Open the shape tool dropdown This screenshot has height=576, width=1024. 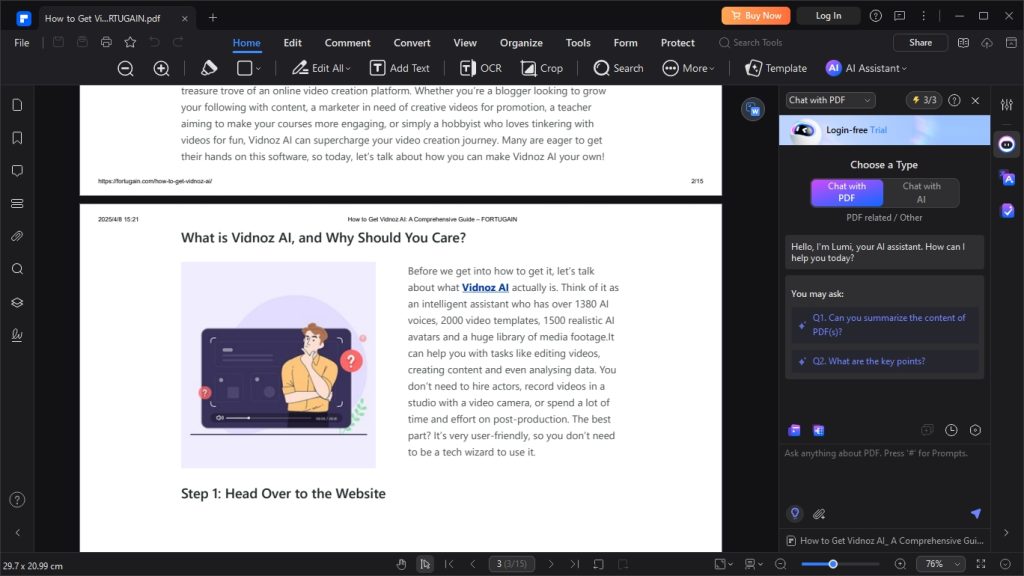click(249, 68)
